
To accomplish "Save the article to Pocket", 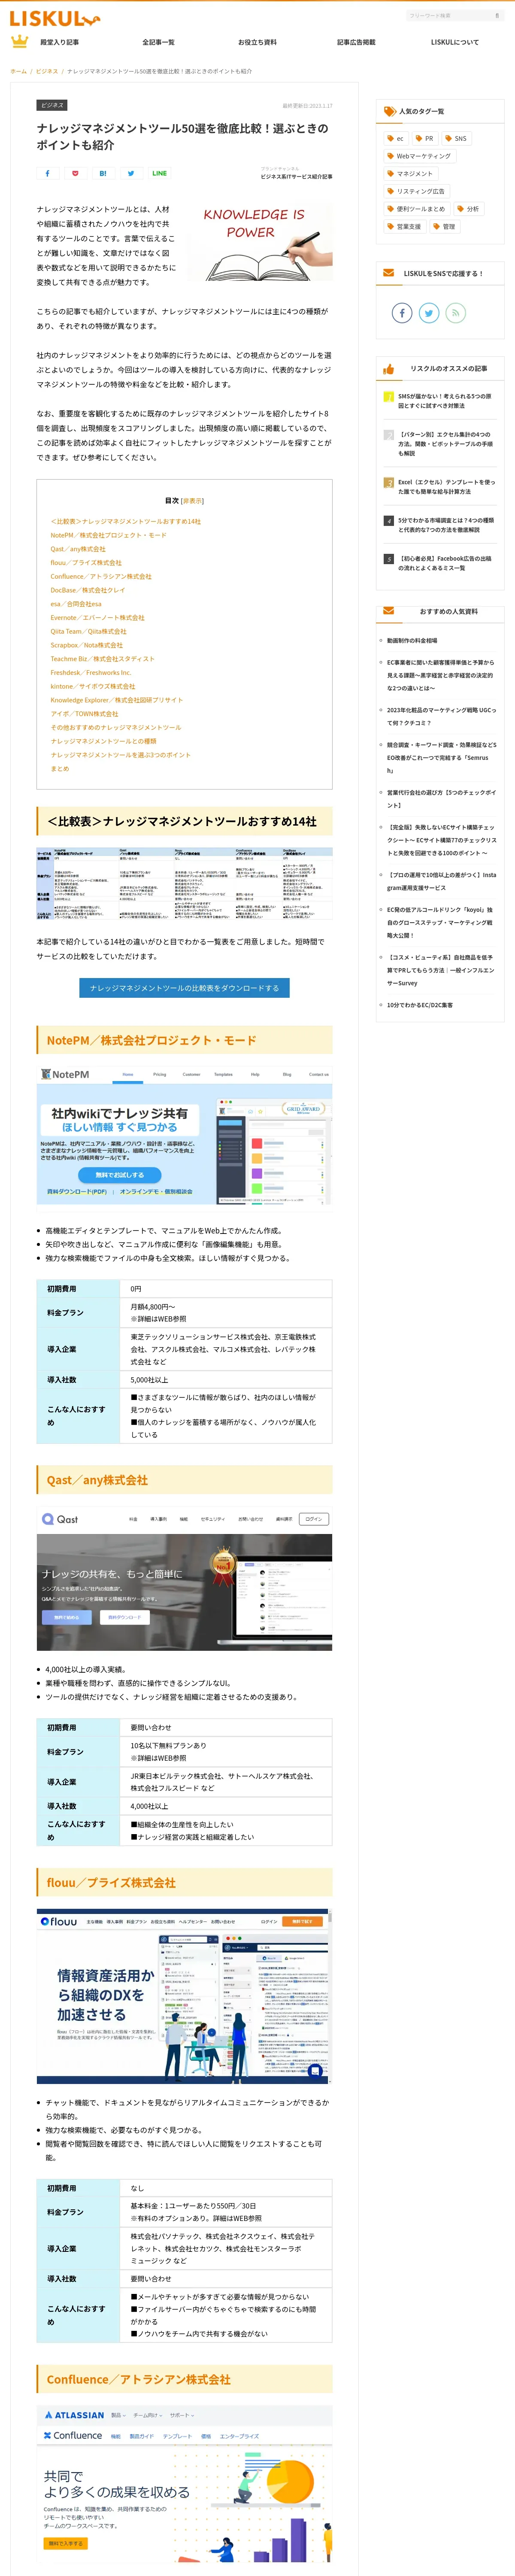I will [75, 173].
